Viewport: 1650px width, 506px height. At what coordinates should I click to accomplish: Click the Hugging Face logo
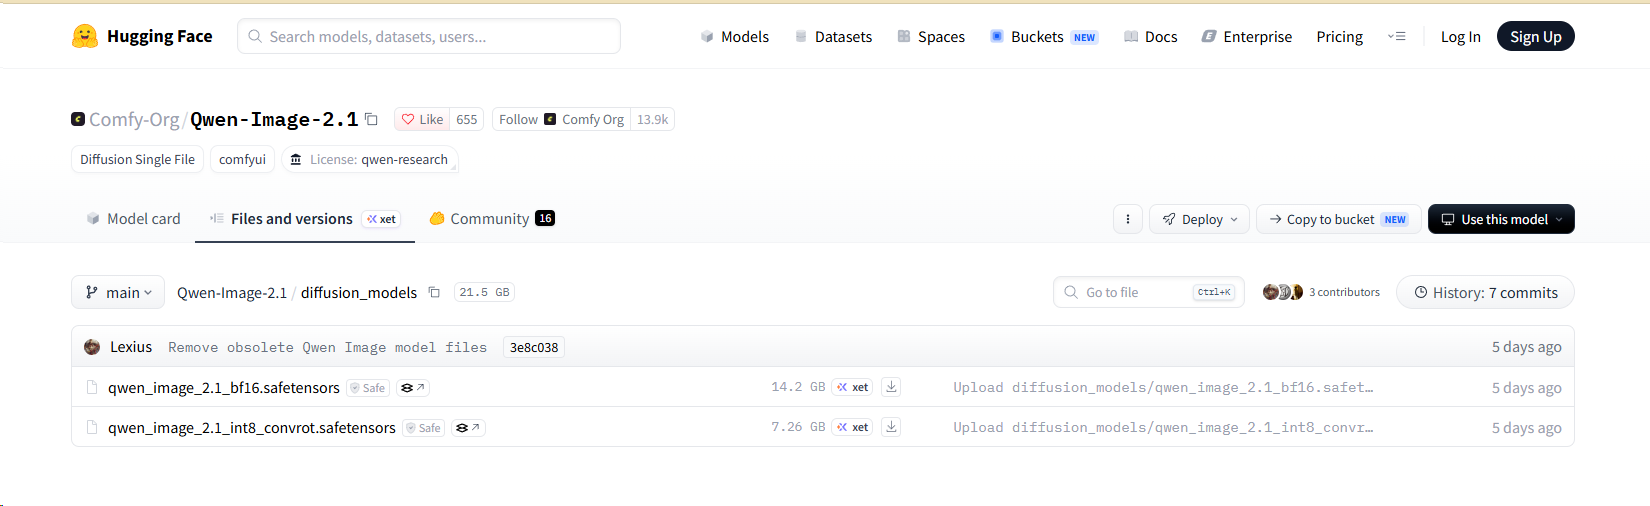(142, 36)
